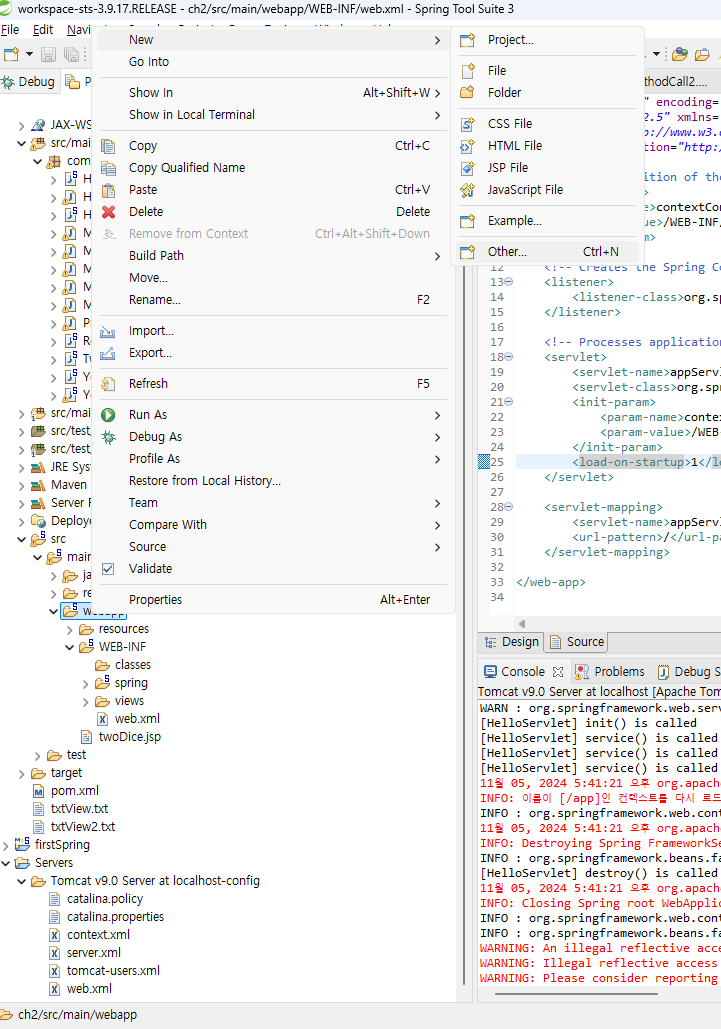Select web.xml under WEB-INF views
The width and height of the screenshot is (721, 1029).
[x=129, y=719]
